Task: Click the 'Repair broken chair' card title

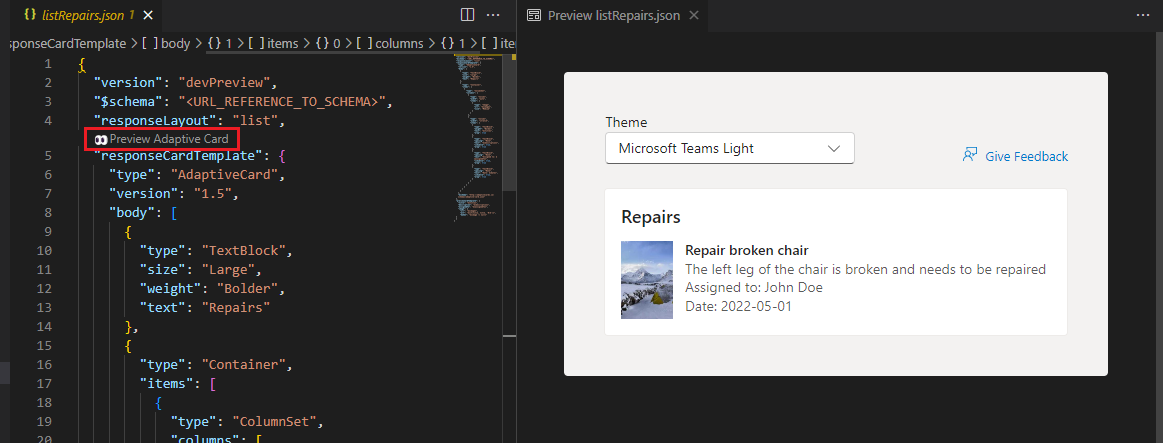Action: tap(746, 250)
